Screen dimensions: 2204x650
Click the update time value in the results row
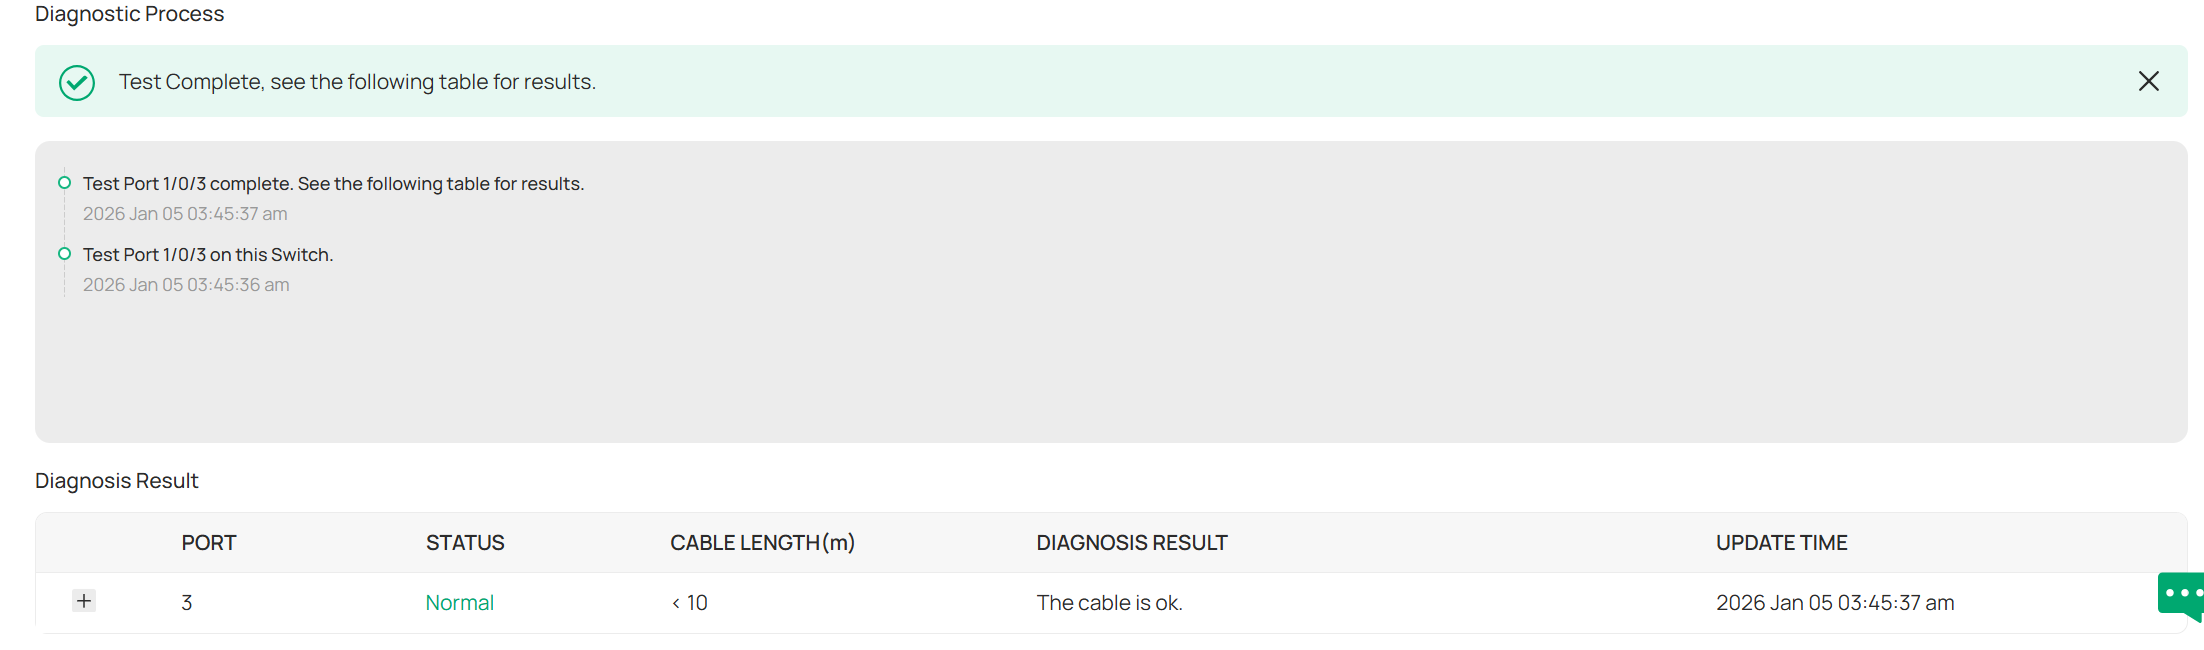(x=1835, y=602)
